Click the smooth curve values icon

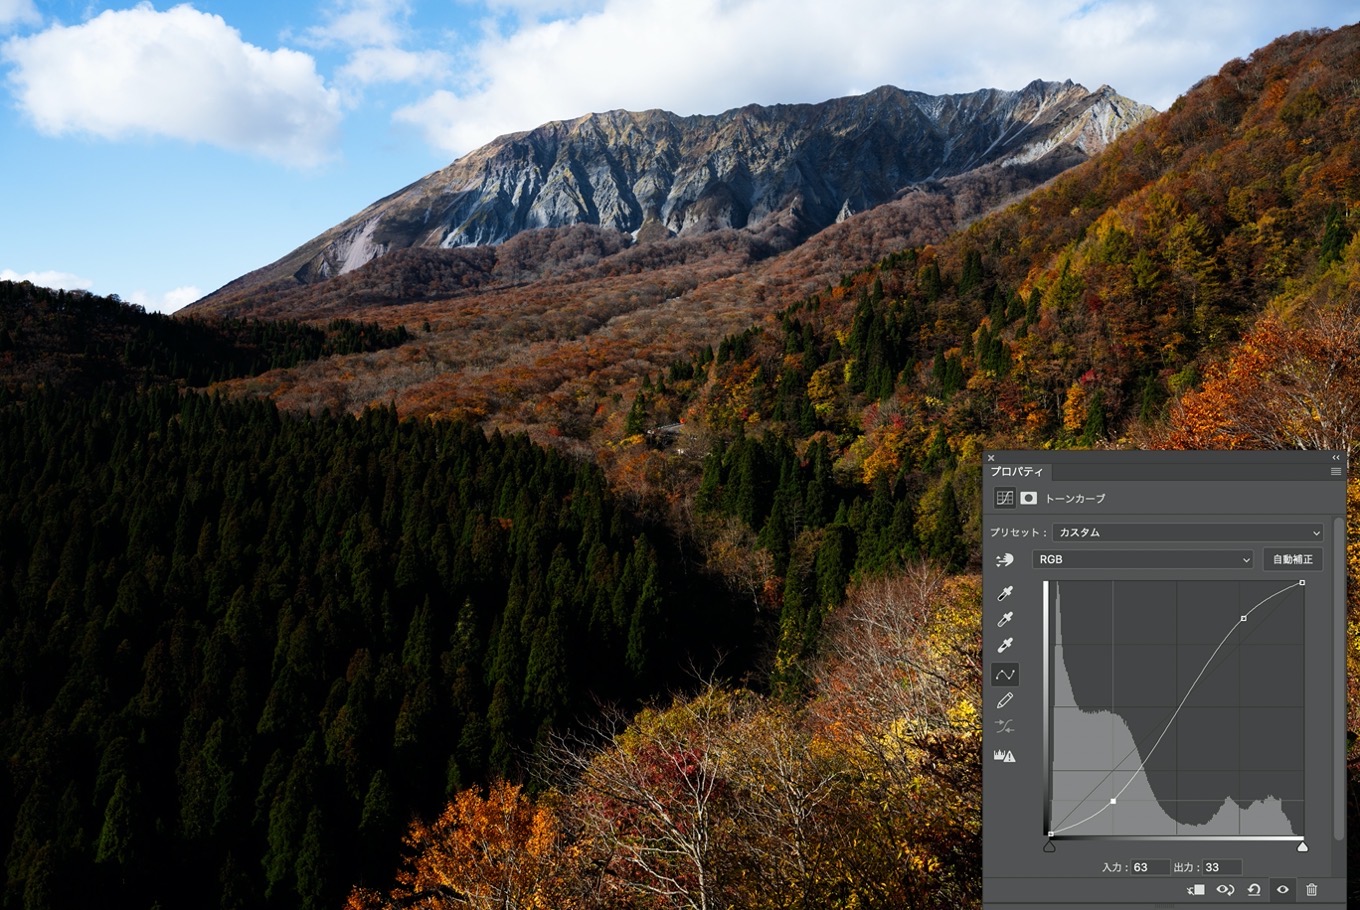coord(1005,727)
